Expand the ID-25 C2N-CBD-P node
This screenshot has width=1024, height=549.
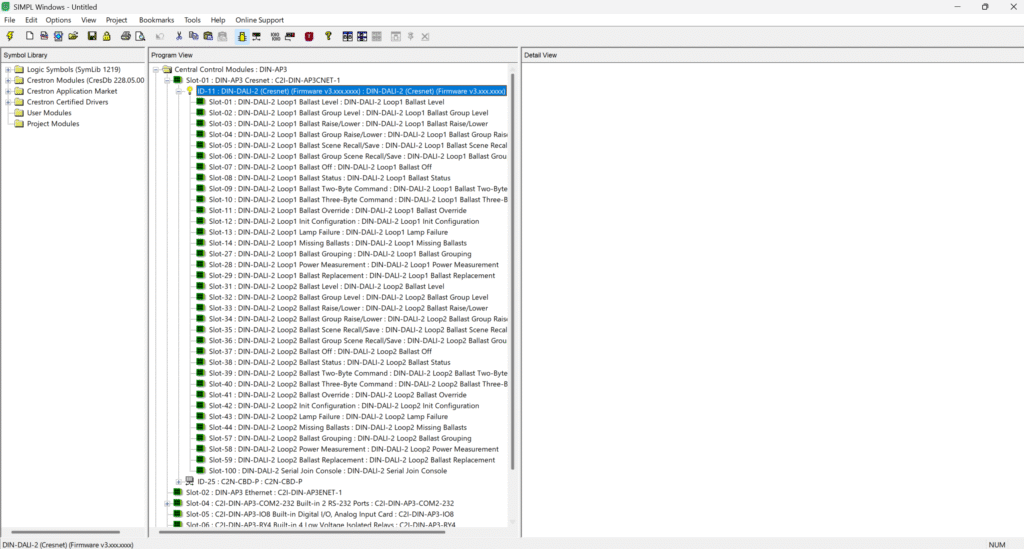178,482
